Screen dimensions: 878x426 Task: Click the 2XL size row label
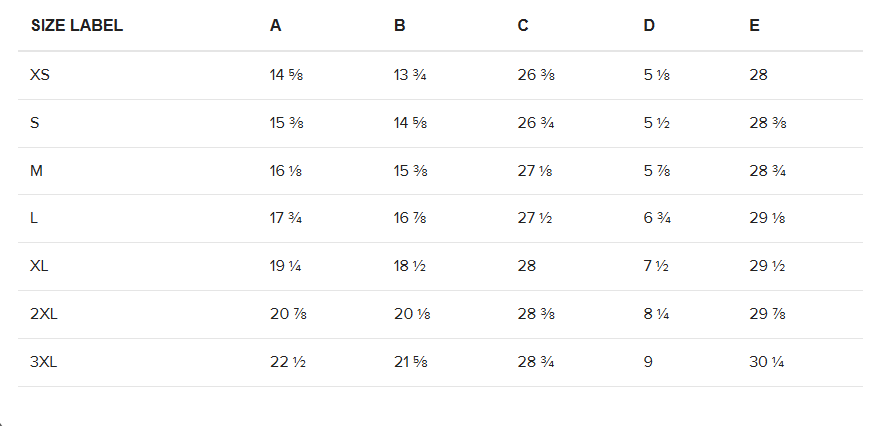(x=44, y=314)
